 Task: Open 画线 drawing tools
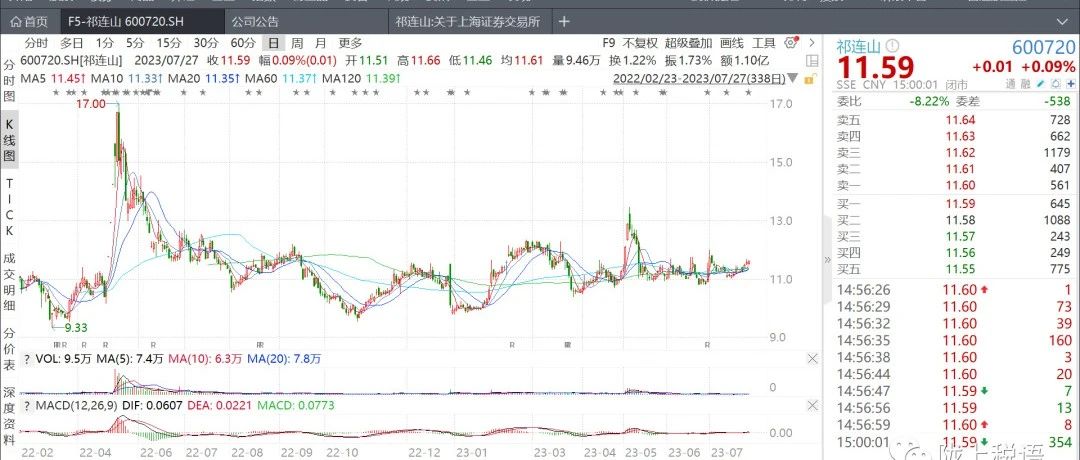[731, 43]
